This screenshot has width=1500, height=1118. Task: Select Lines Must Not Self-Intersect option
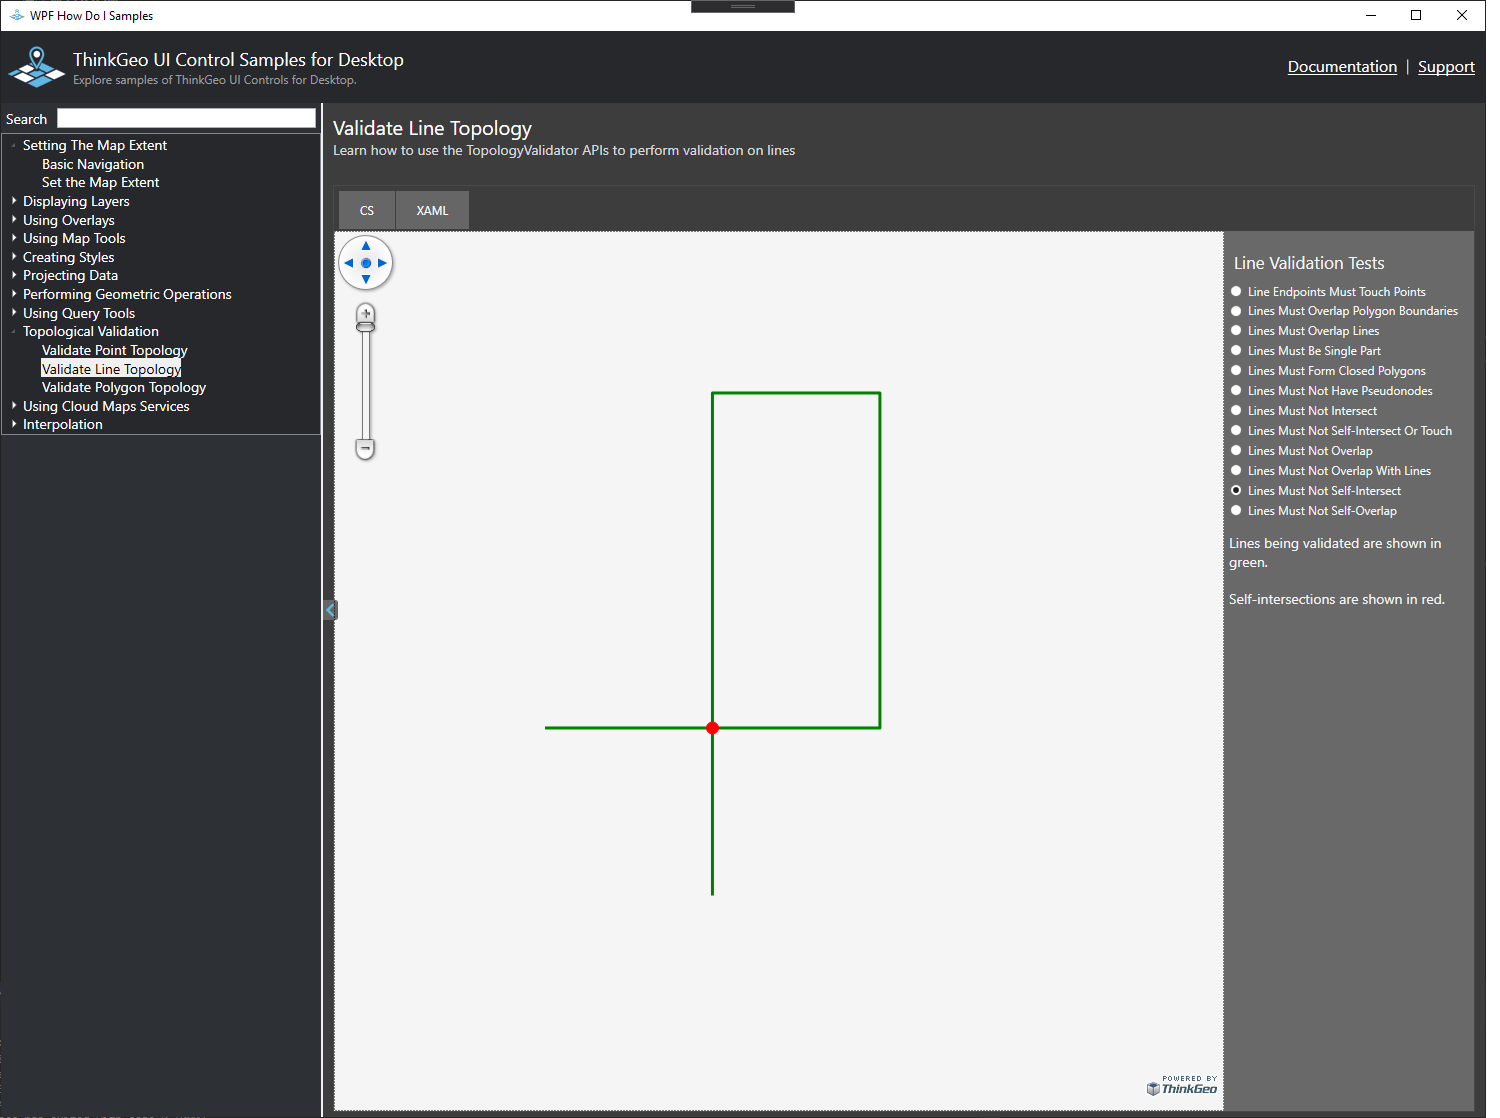1316,491
